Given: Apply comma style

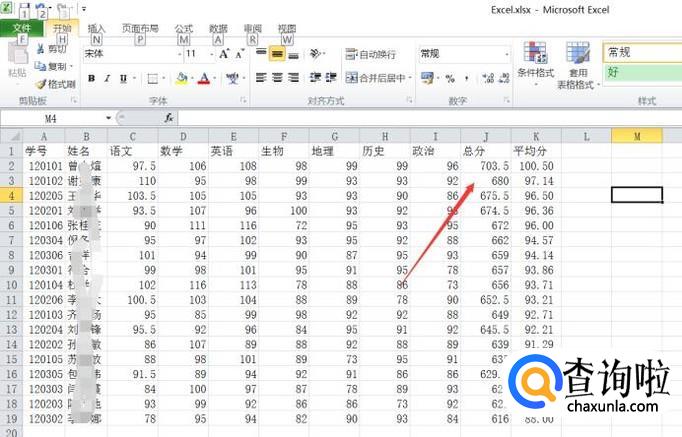Looking at the screenshot, I should pyautogui.click(x=467, y=79).
